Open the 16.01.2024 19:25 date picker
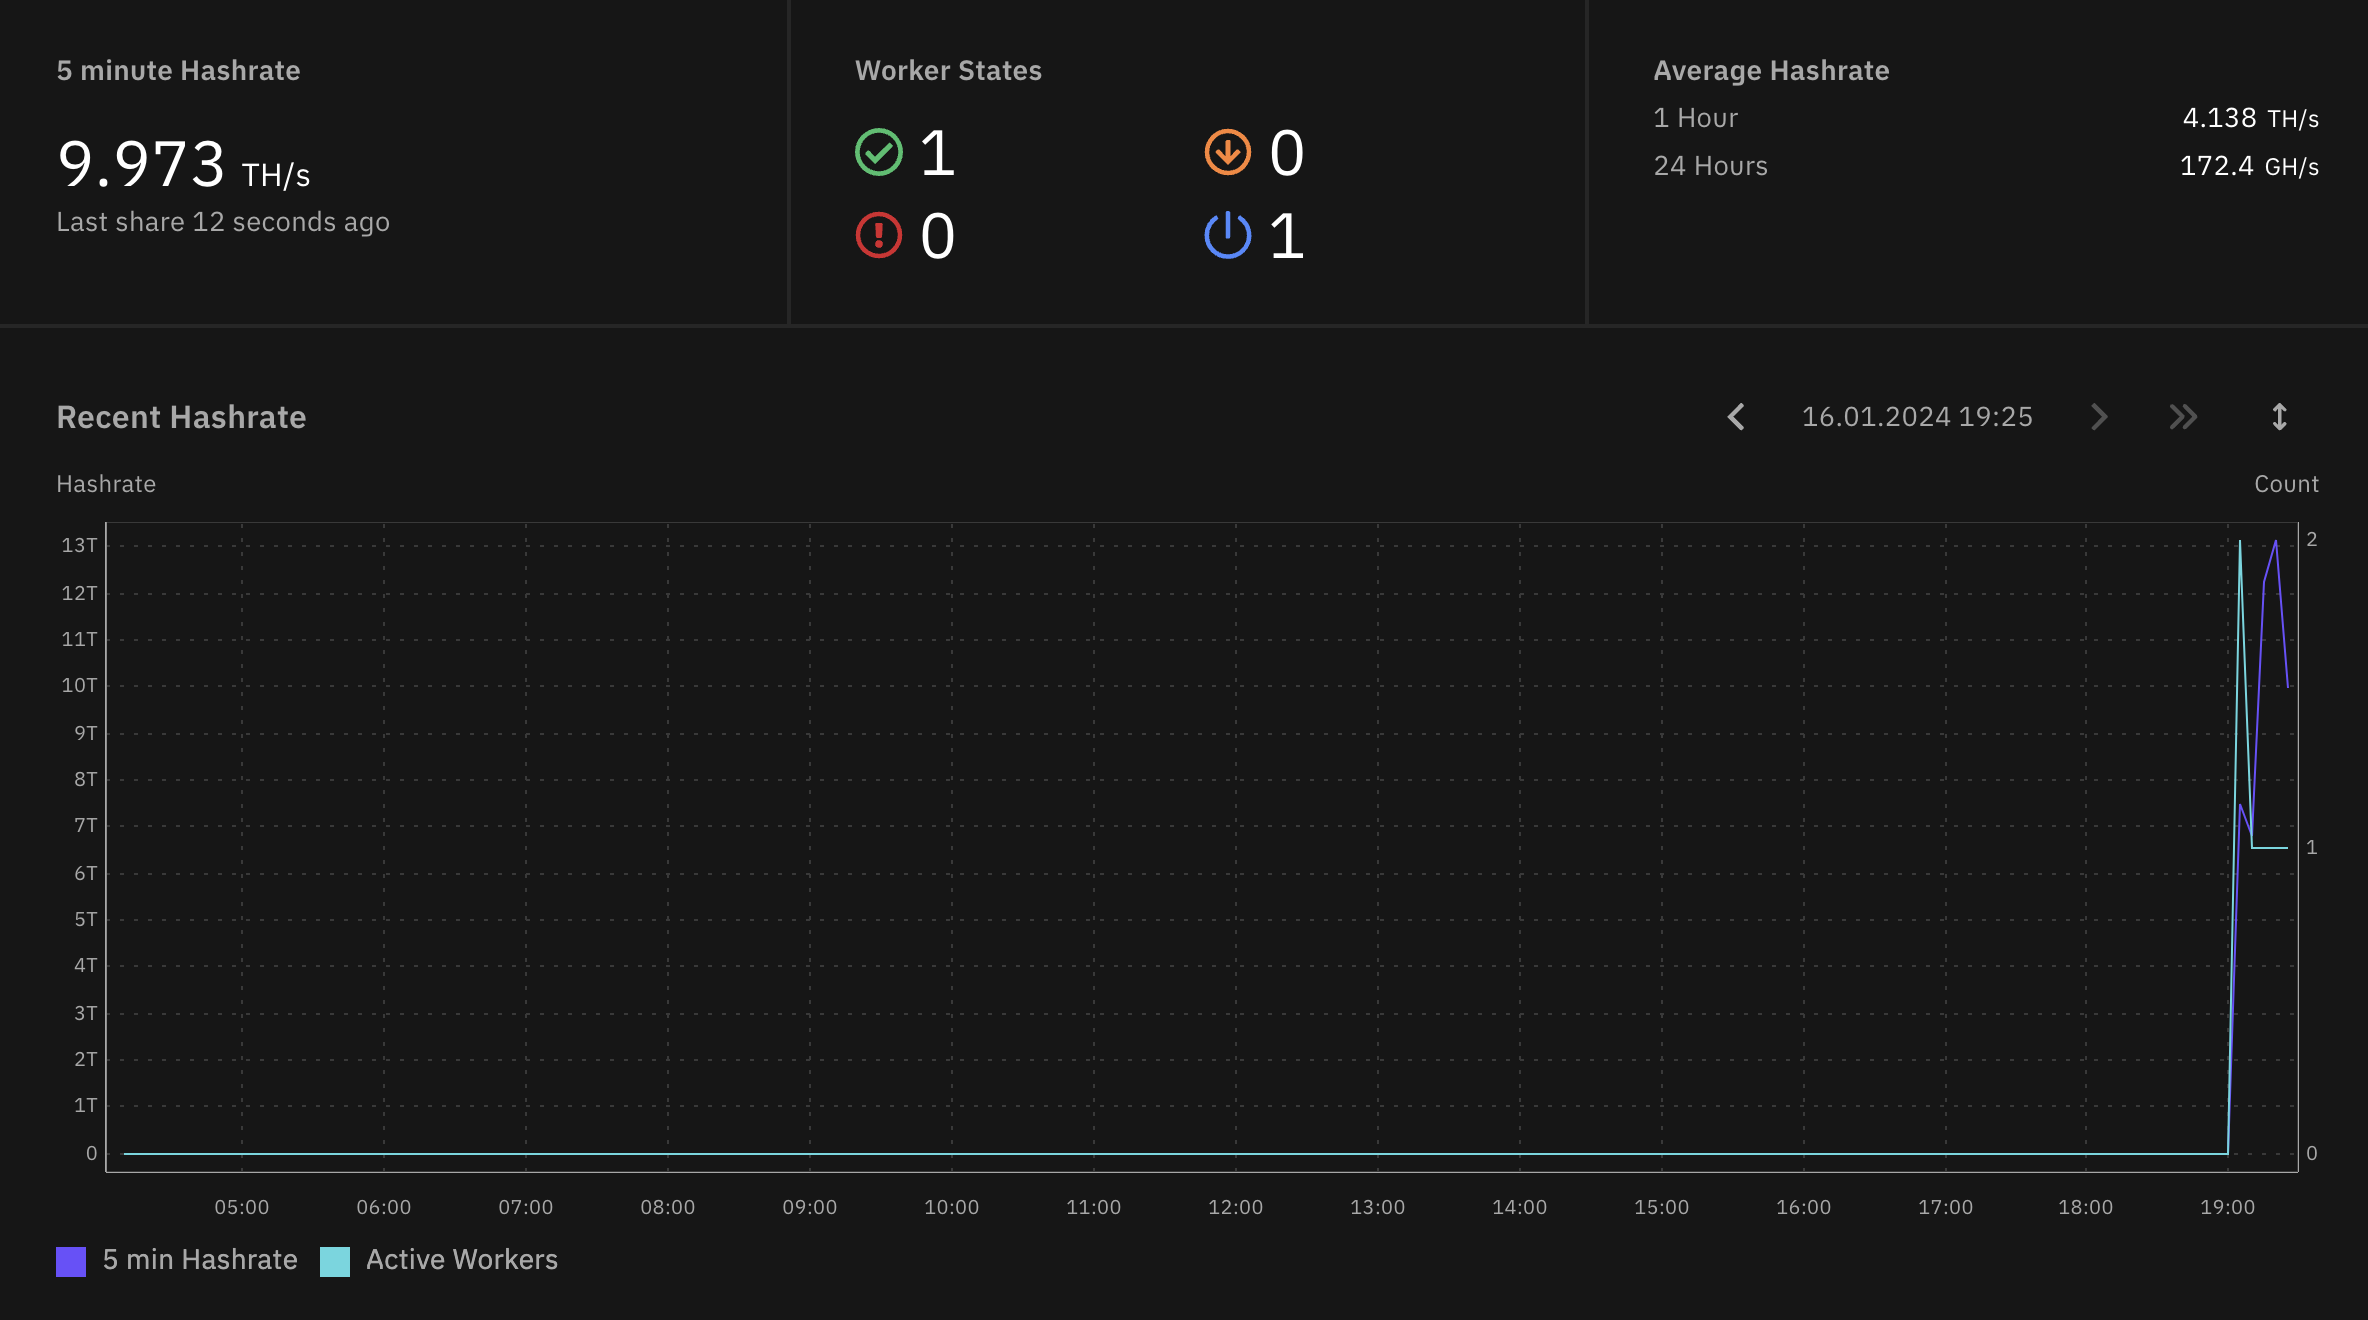This screenshot has width=2368, height=1320. tap(1916, 417)
